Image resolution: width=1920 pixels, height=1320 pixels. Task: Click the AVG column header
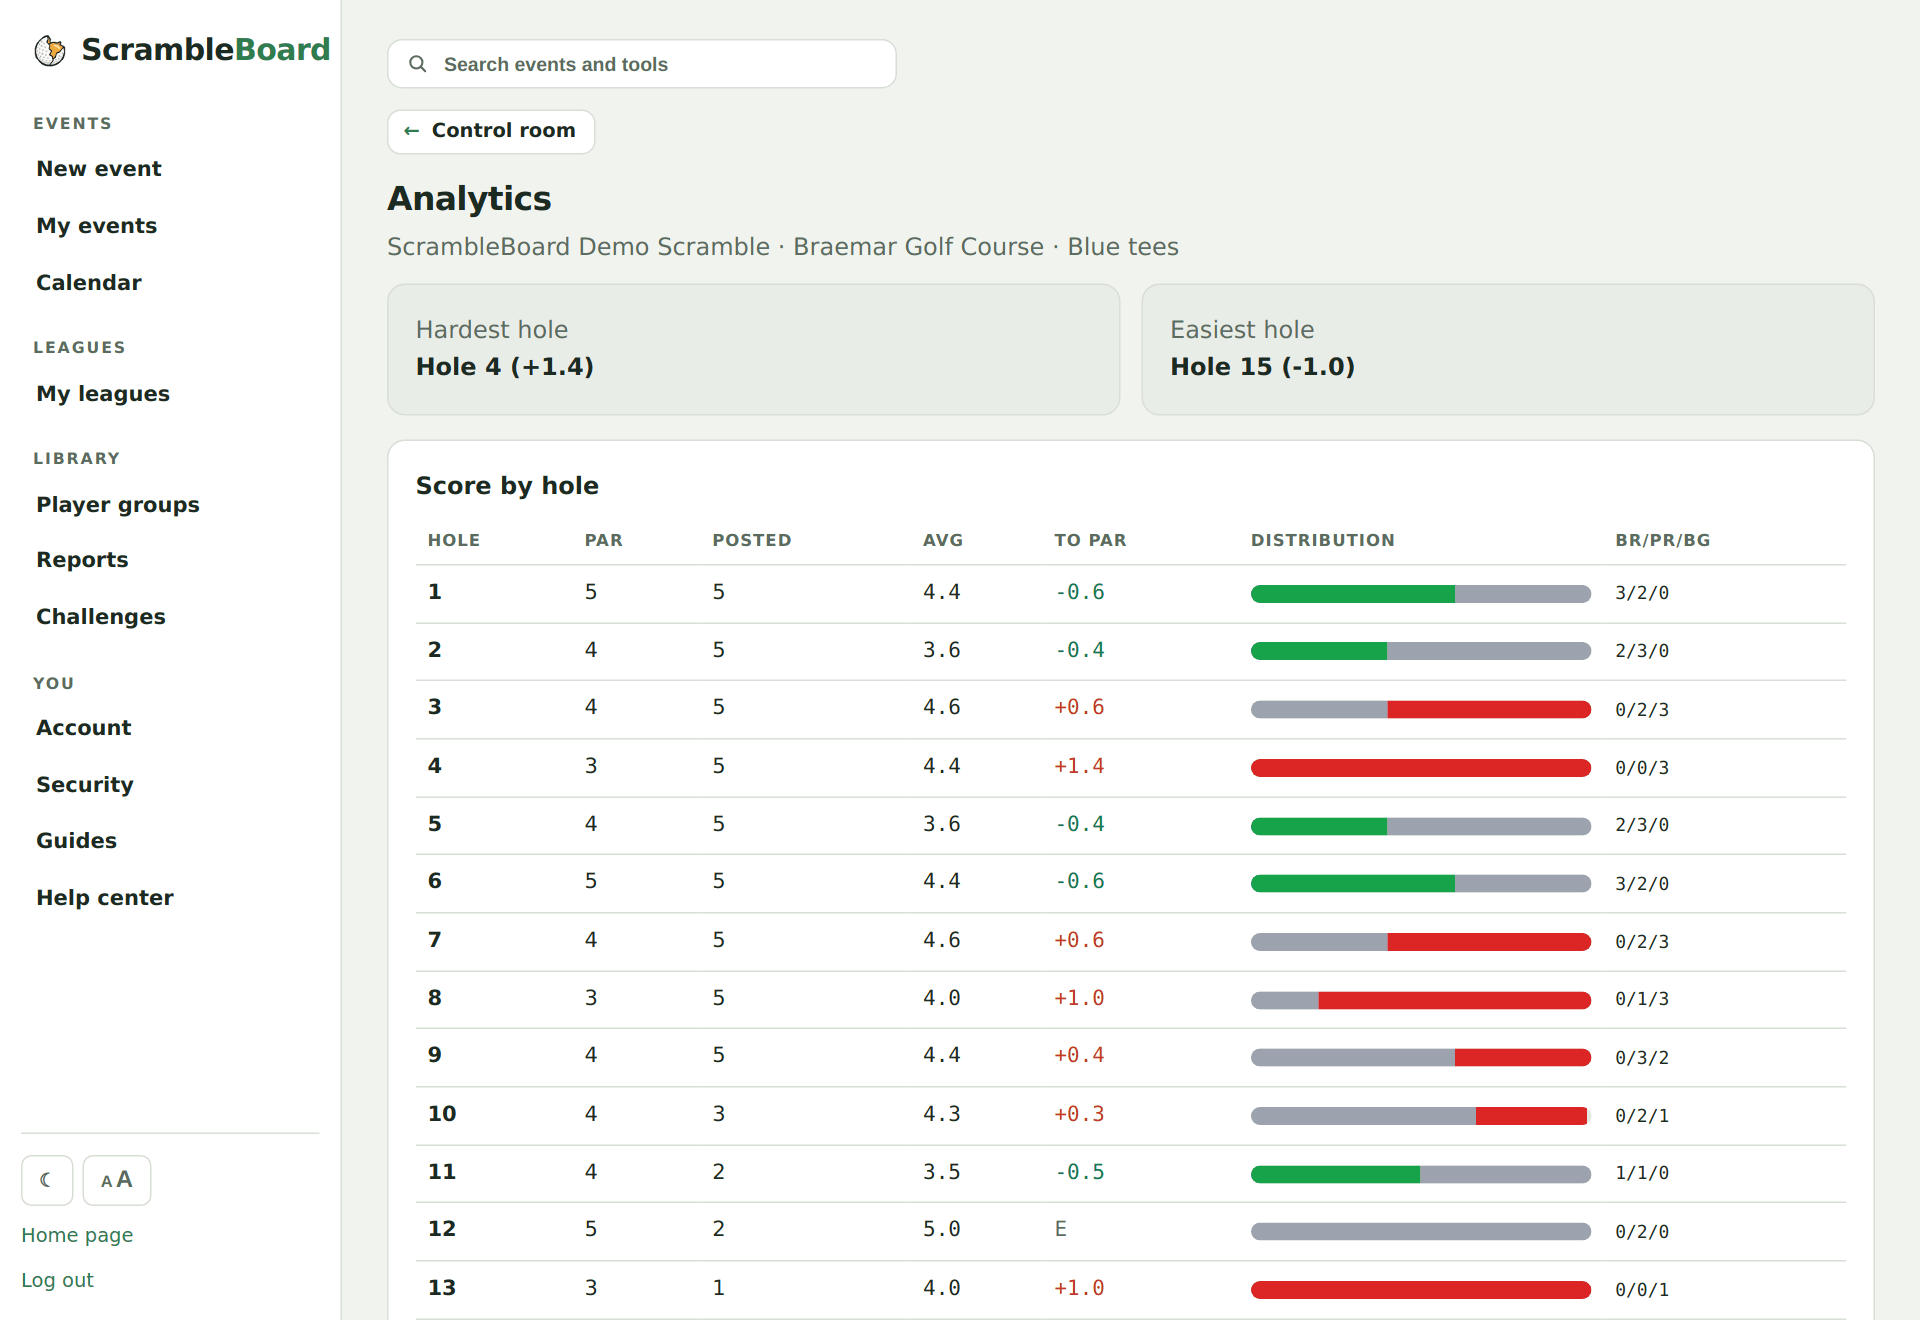tap(943, 540)
